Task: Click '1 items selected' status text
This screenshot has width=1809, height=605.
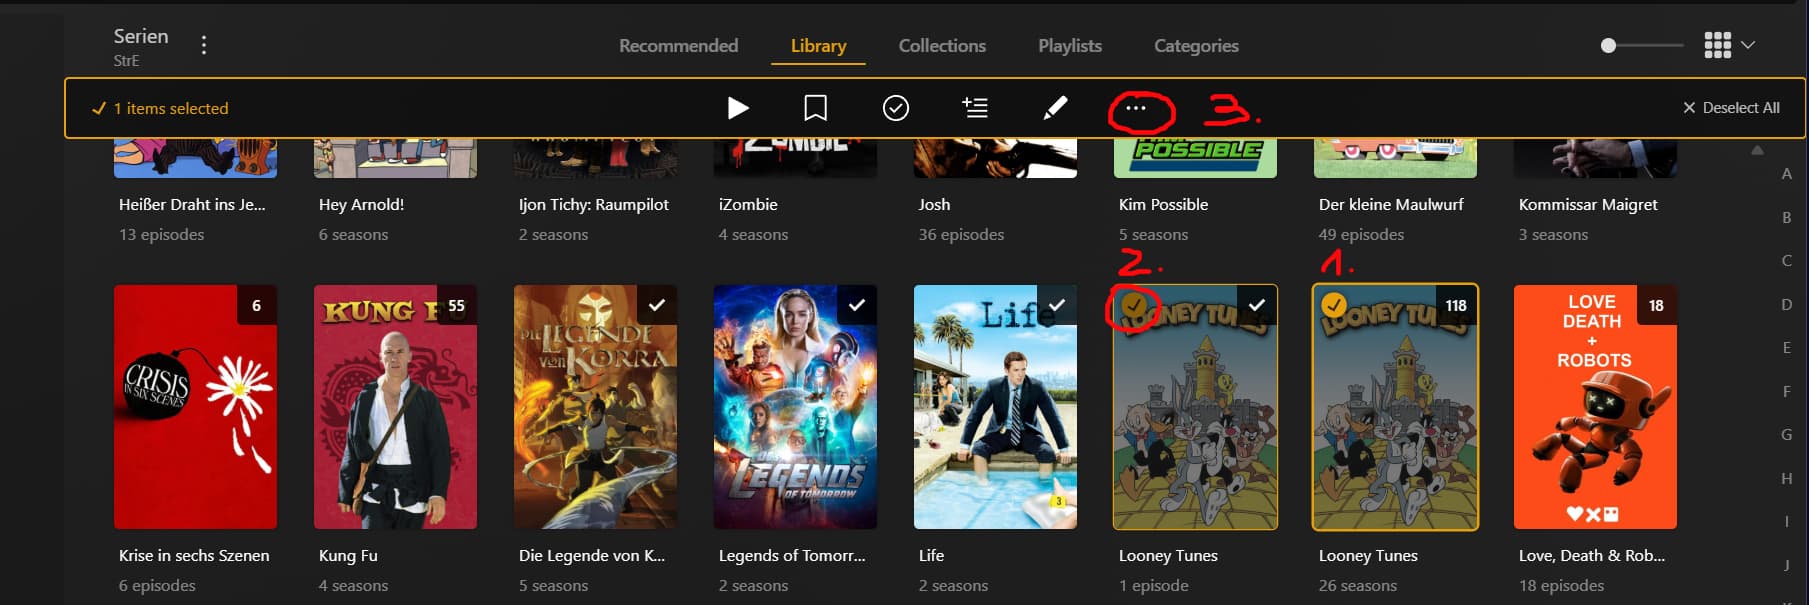Action: click(x=171, y=108)
